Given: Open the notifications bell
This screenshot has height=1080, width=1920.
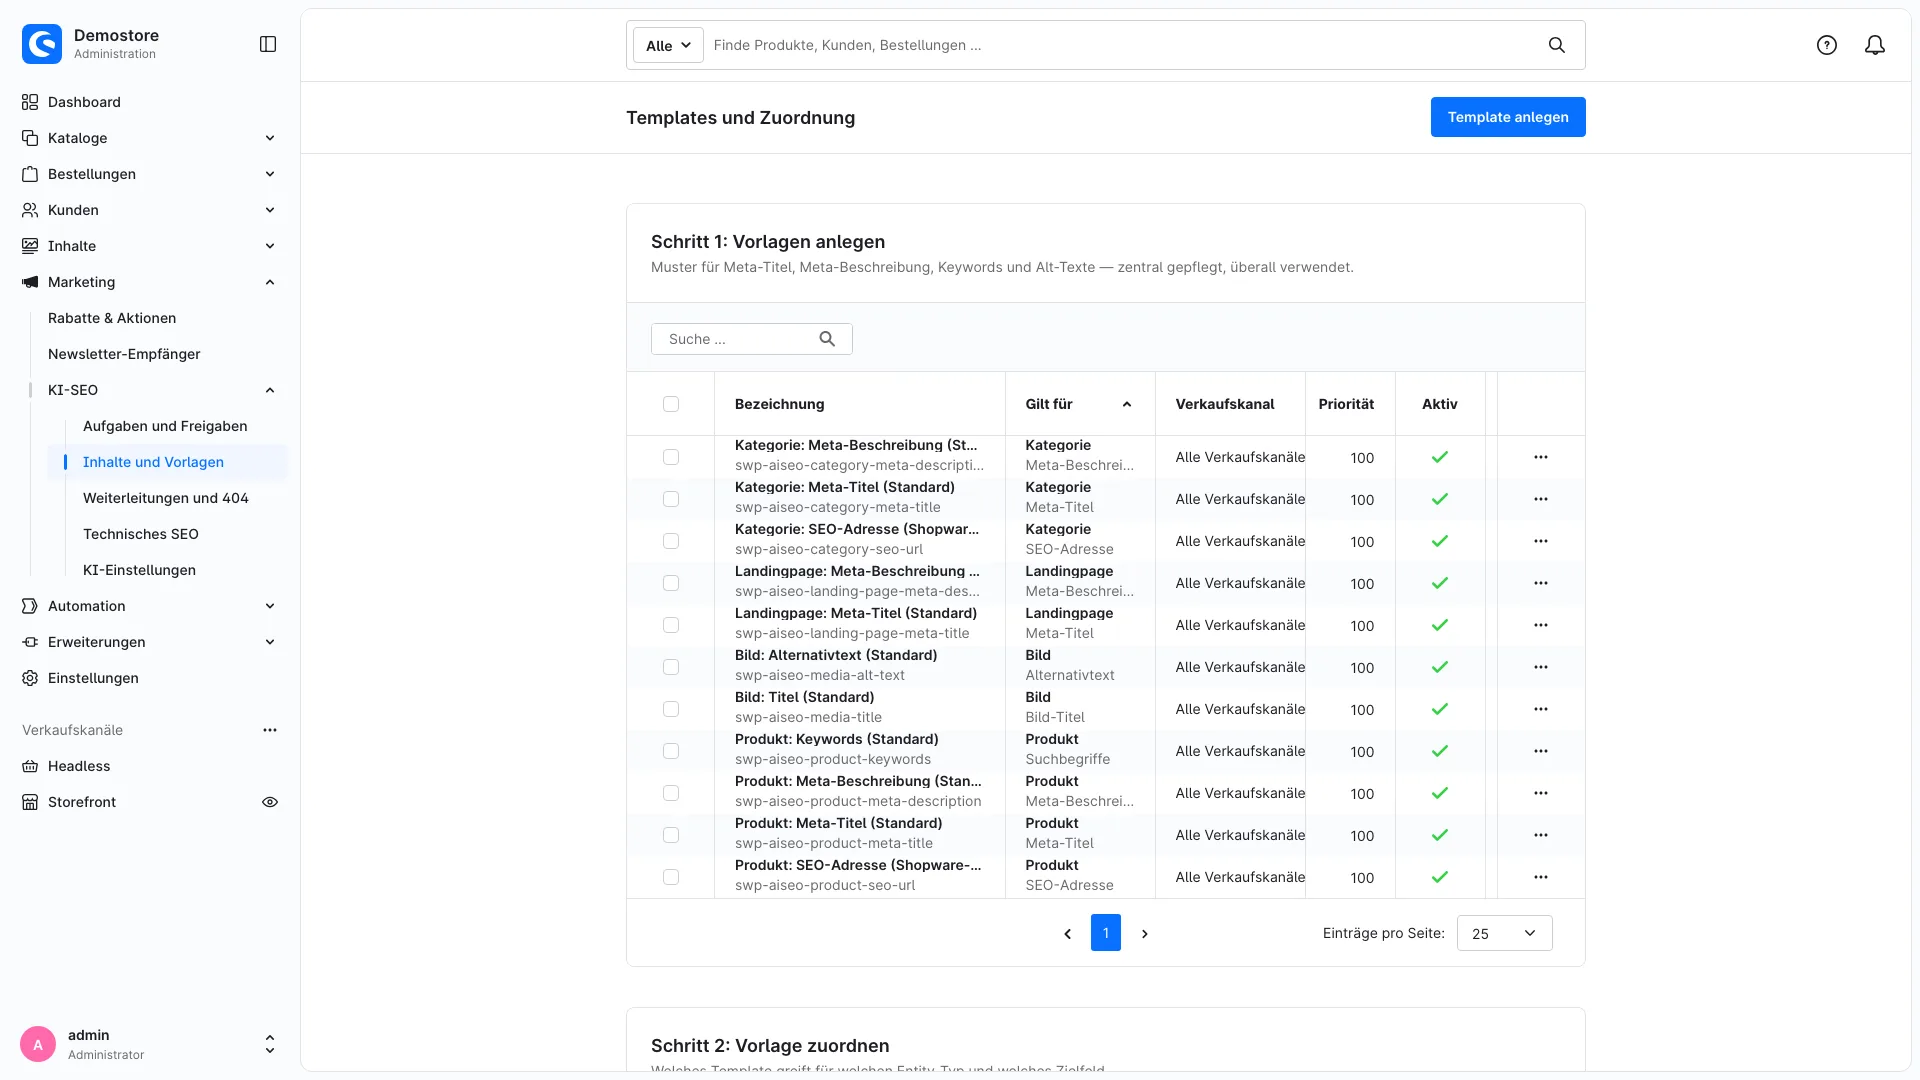Looking at the screenshot, I should point(1875,45).
